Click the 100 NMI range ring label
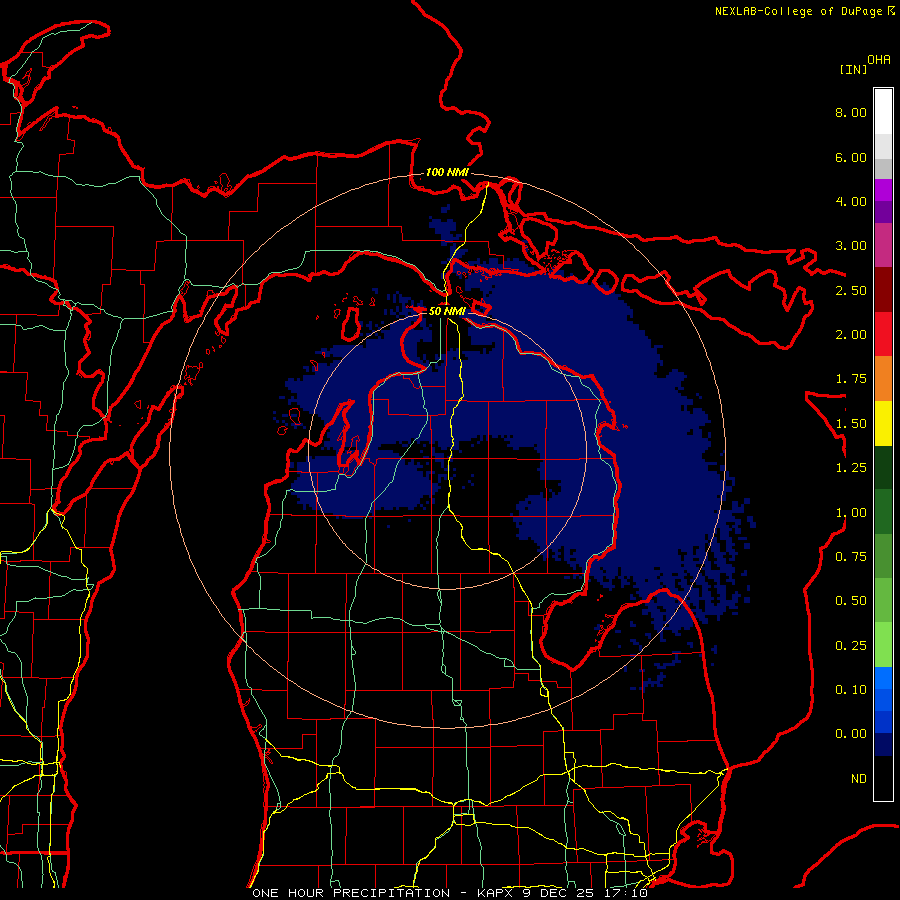The width and height of the screenshot is (900, 900). [447, 172]
